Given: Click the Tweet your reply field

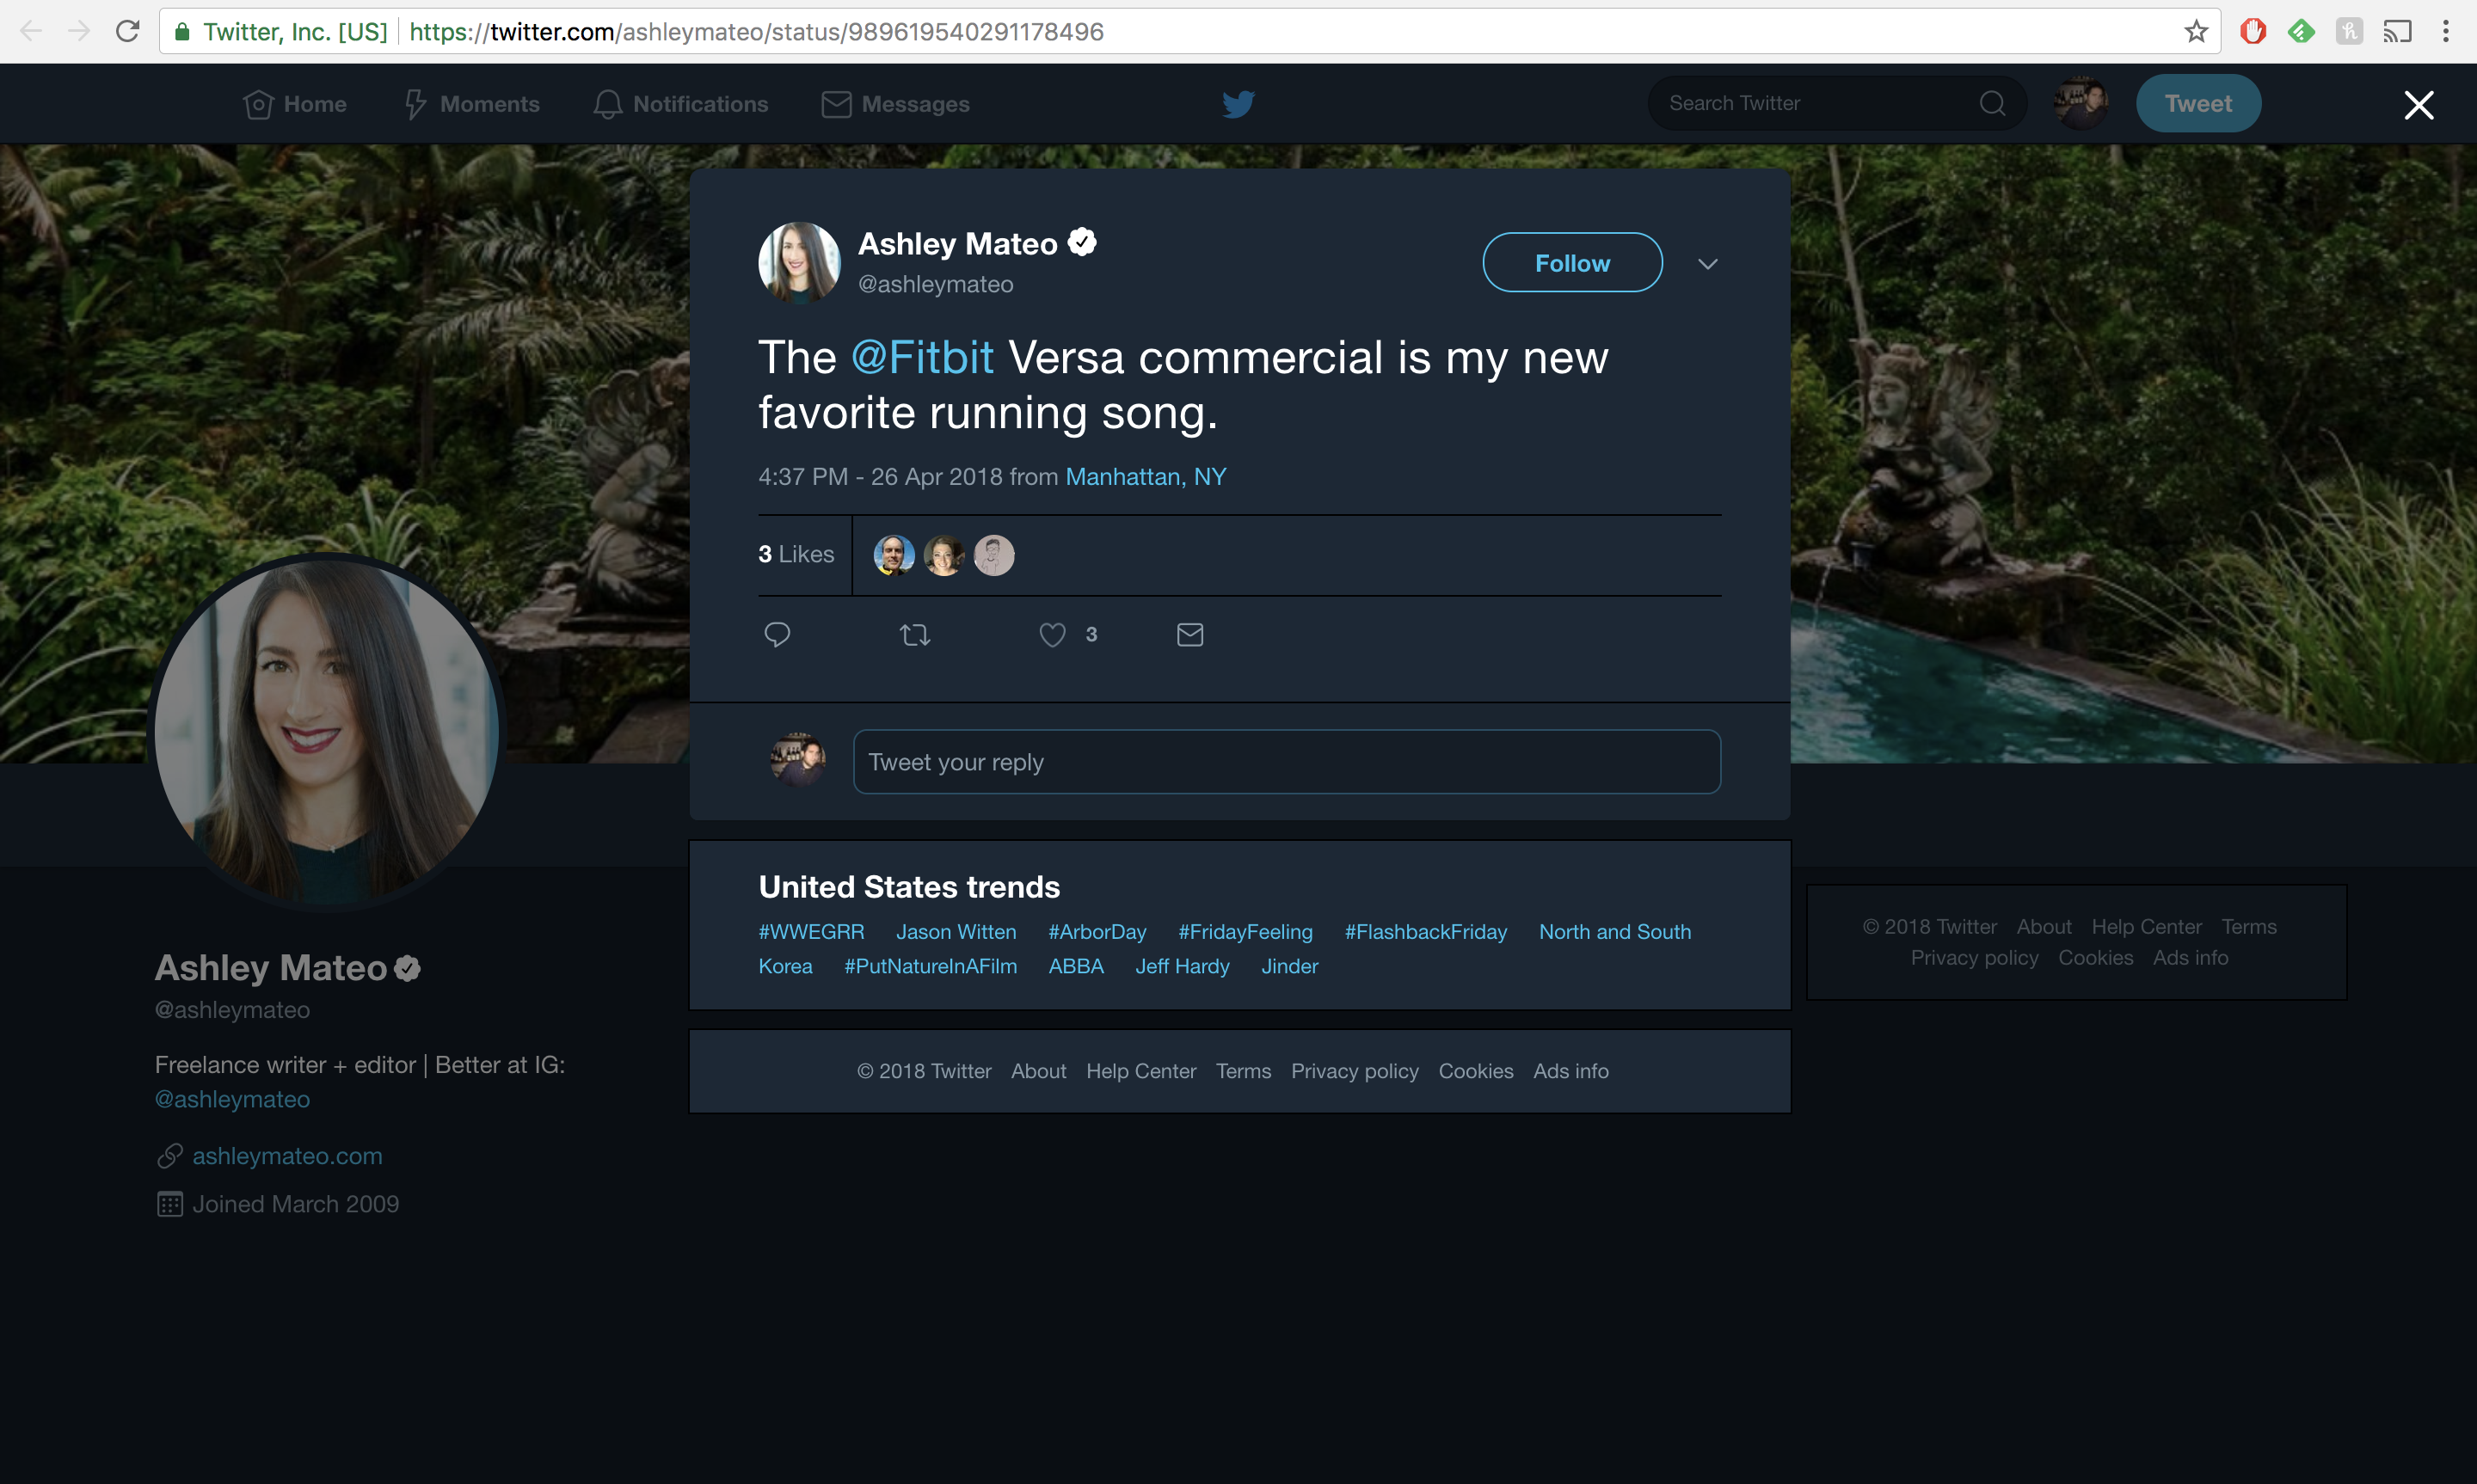Looking at the screenshot, I should (x=1286, y=762).
